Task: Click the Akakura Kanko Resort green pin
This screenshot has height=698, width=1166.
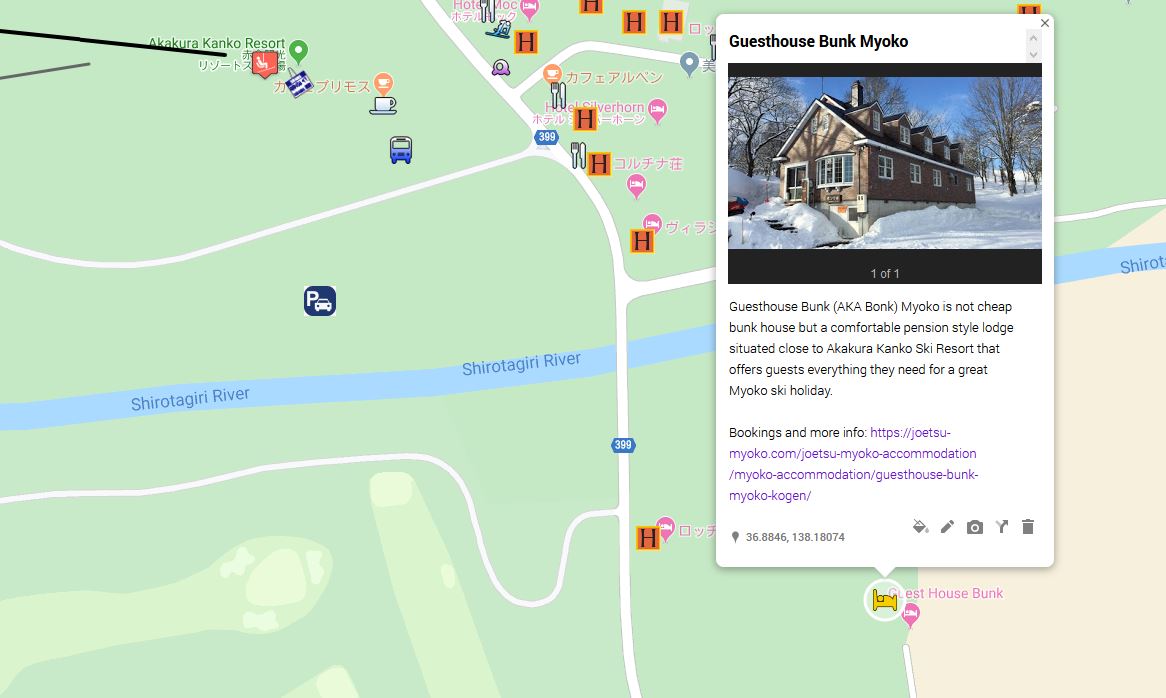Action: coord(298,51)
